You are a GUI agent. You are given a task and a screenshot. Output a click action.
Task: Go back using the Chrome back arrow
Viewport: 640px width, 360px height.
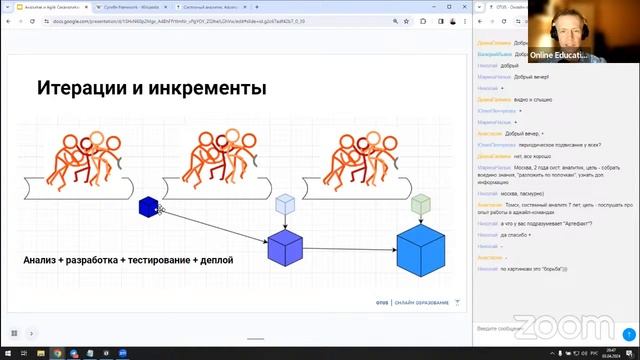9,21
